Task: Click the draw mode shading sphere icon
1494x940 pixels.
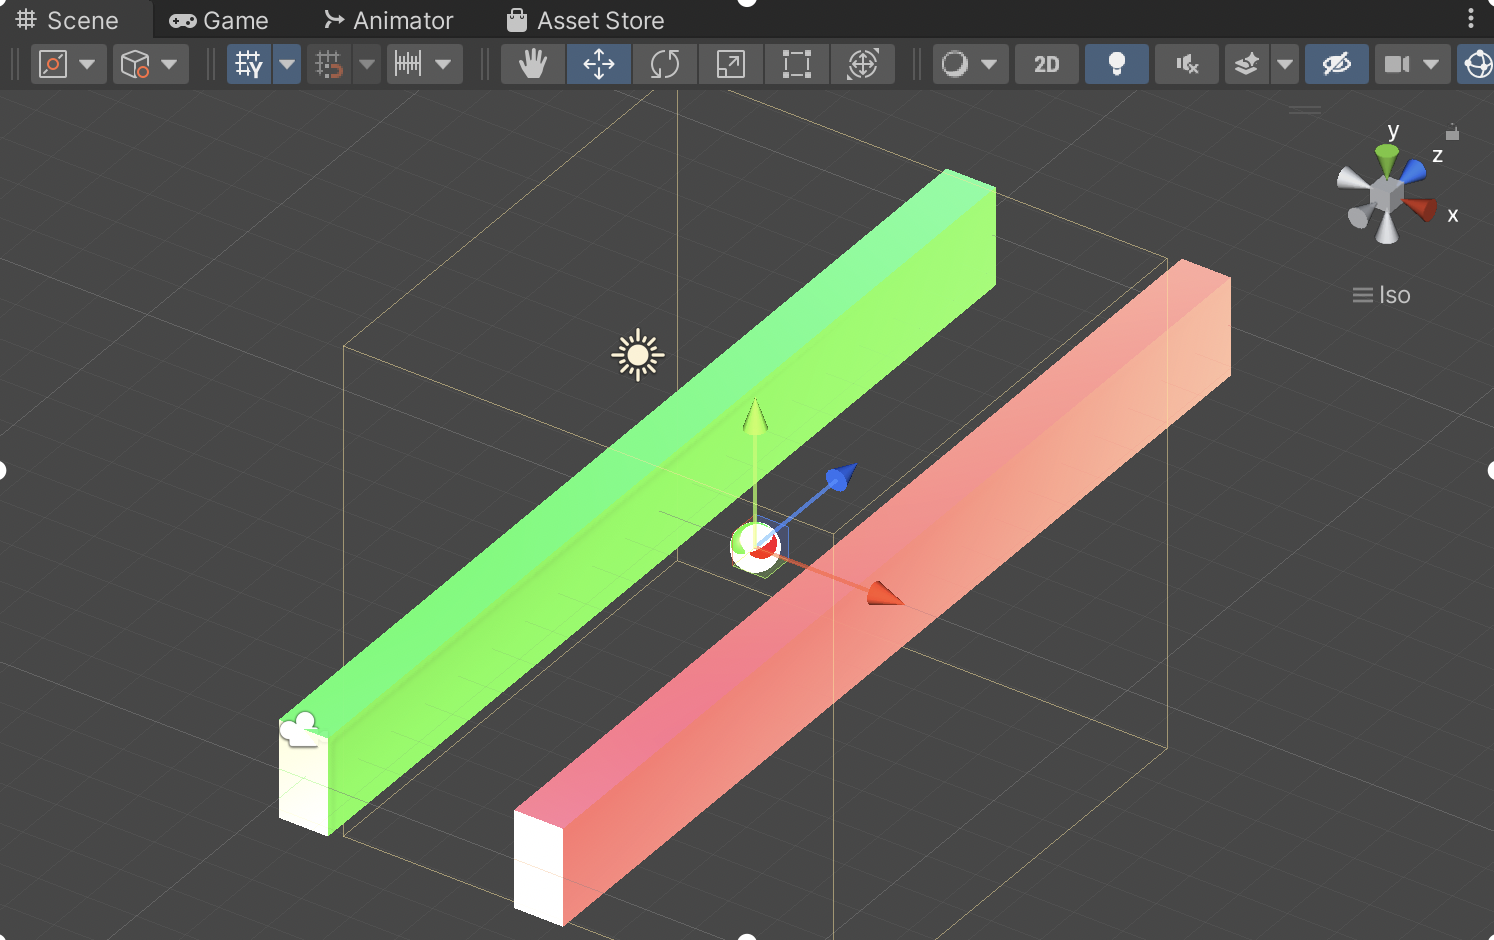Action: [x=955, y=65]
